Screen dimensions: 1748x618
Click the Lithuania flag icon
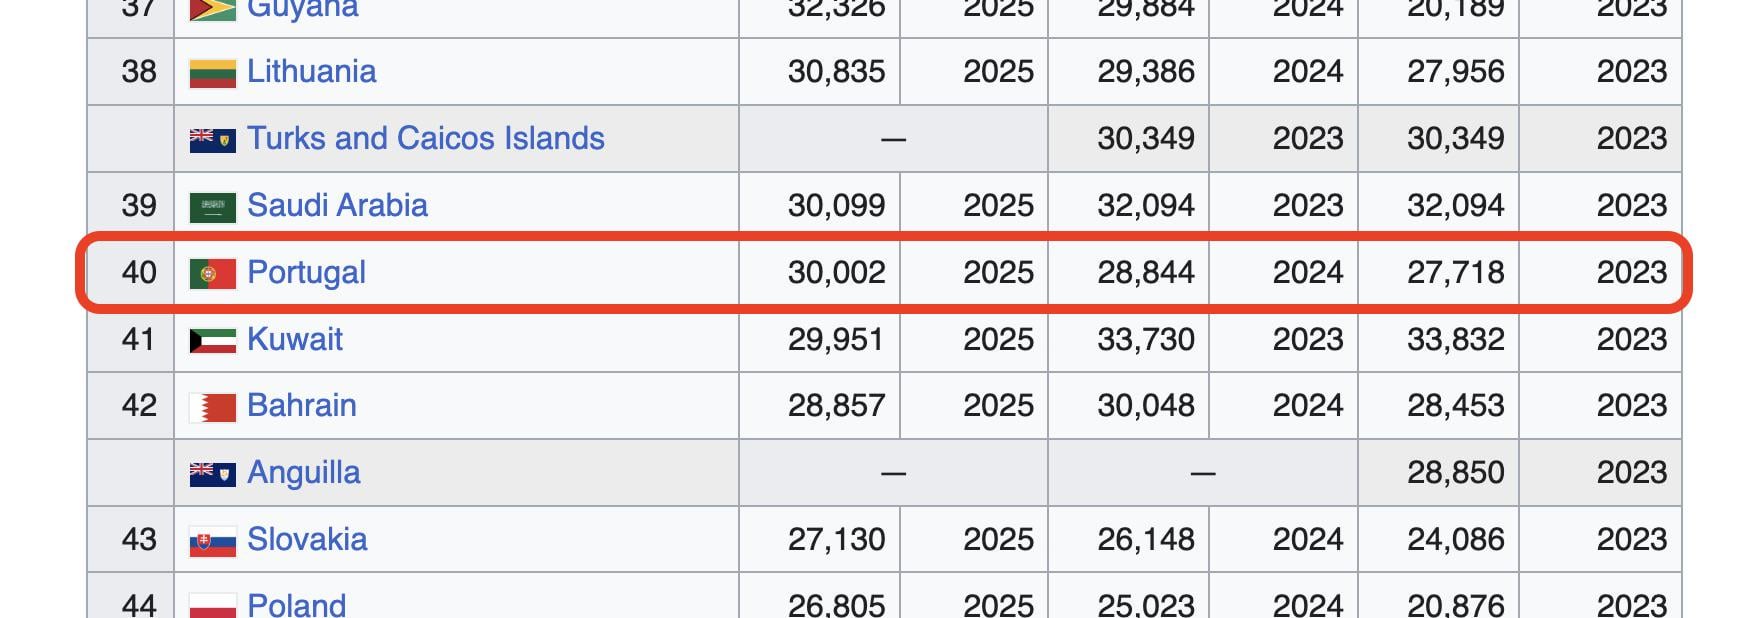pos(212,73)
